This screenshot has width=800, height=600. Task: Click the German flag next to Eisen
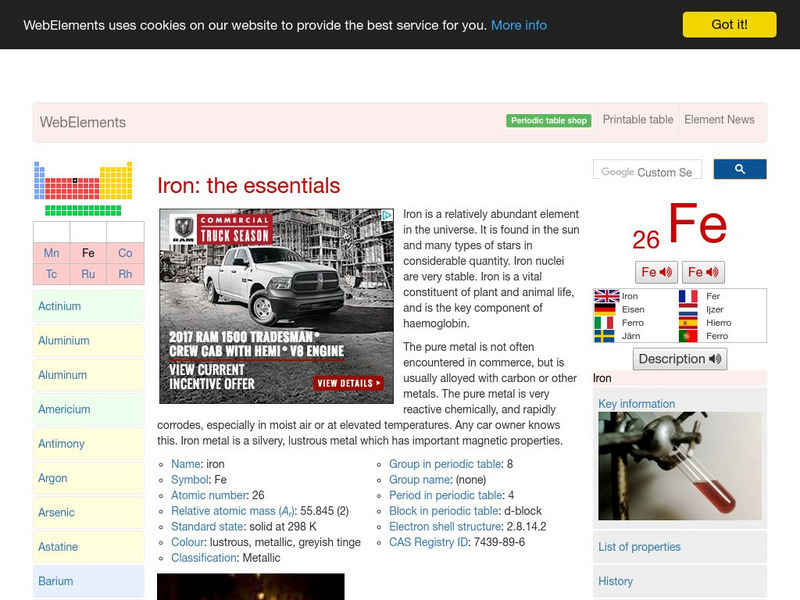click(605, 309)
